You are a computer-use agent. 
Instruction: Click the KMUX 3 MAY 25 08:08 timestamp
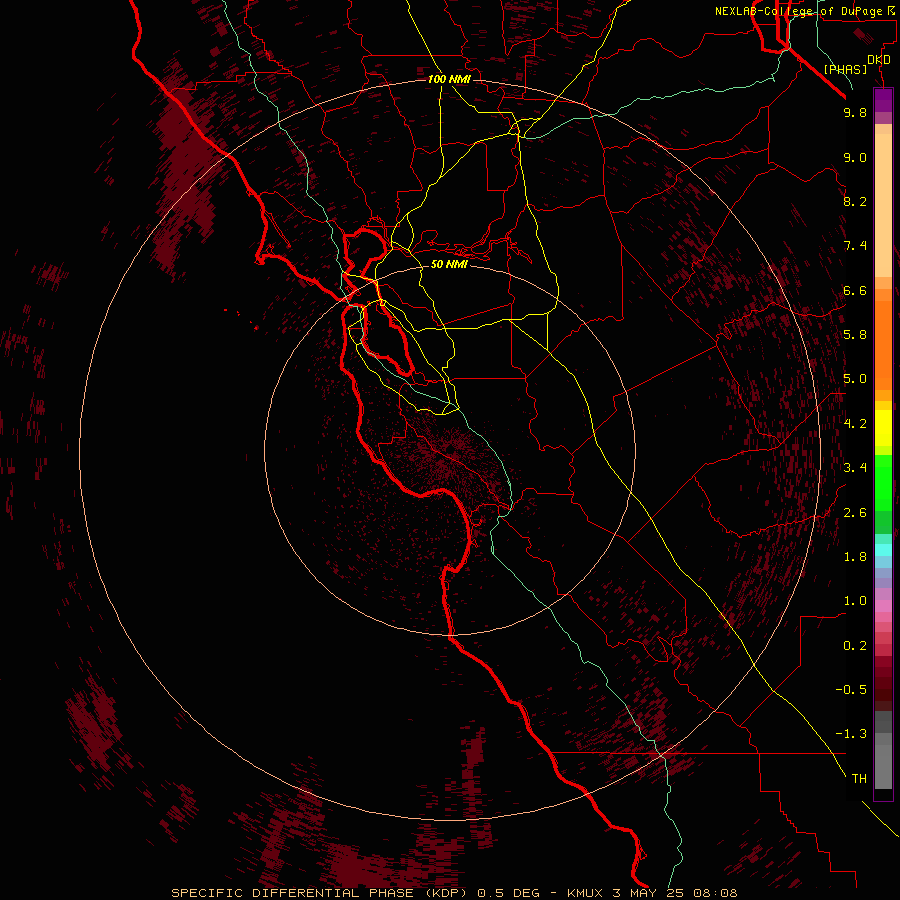[652, 893]
